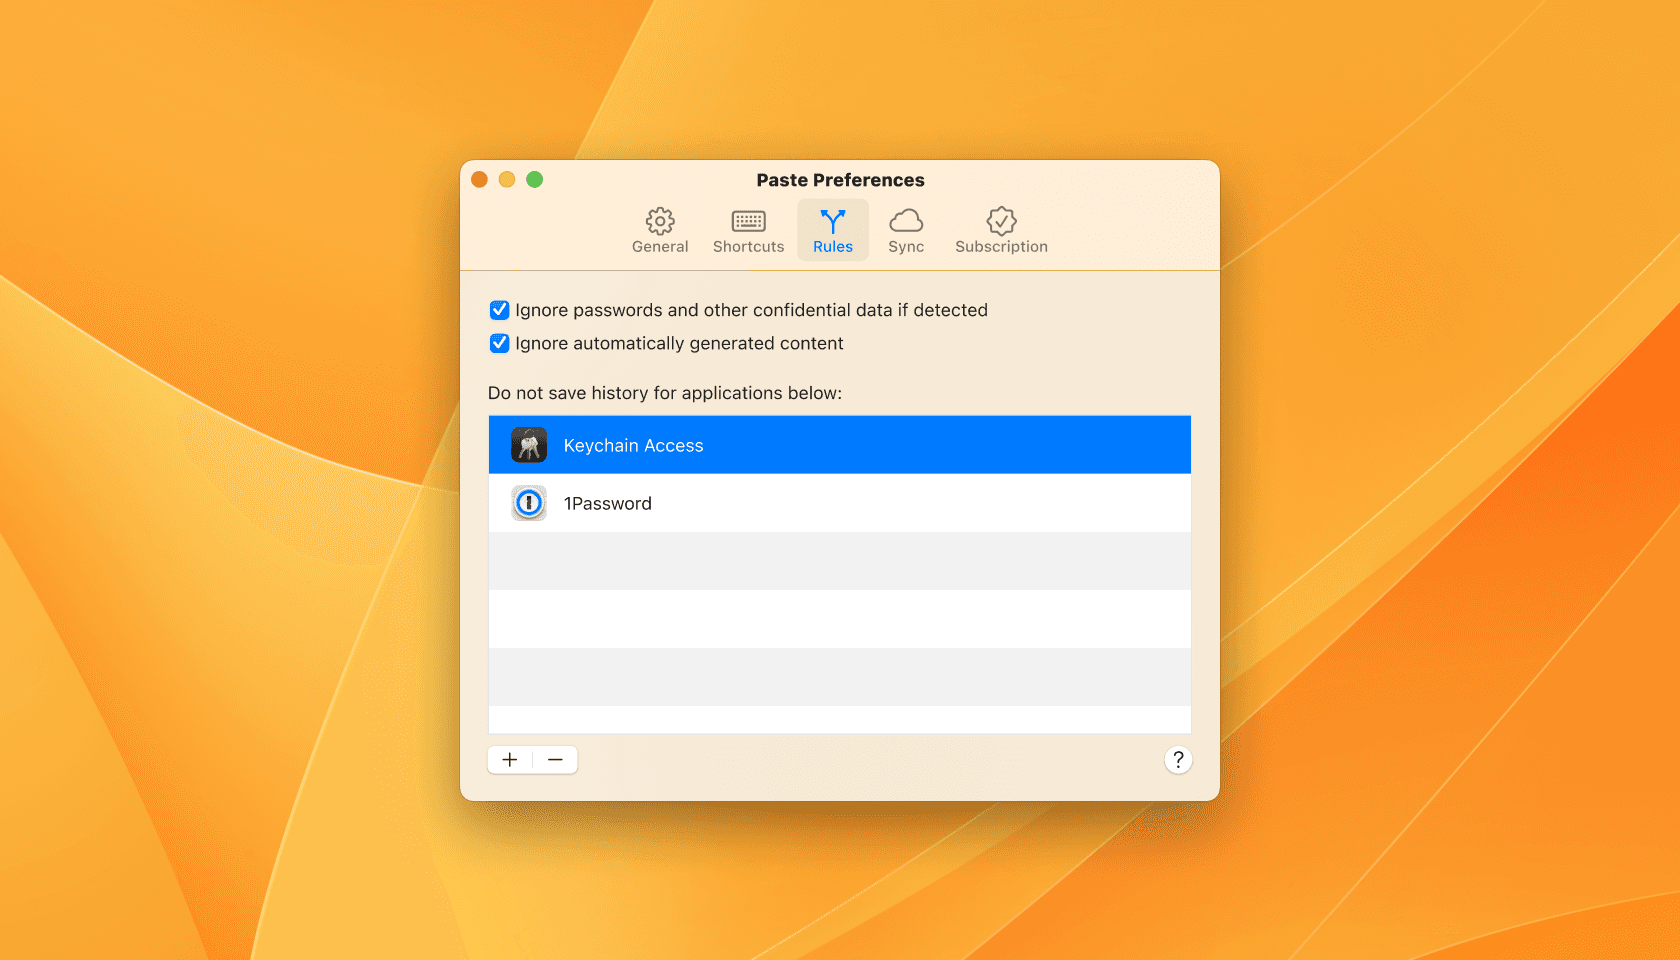Image resolution: width=1680 pixels, height=960 pixels.
Task: Add an application with the plus button
Action: pyautogui.click(x=510, y=760)
